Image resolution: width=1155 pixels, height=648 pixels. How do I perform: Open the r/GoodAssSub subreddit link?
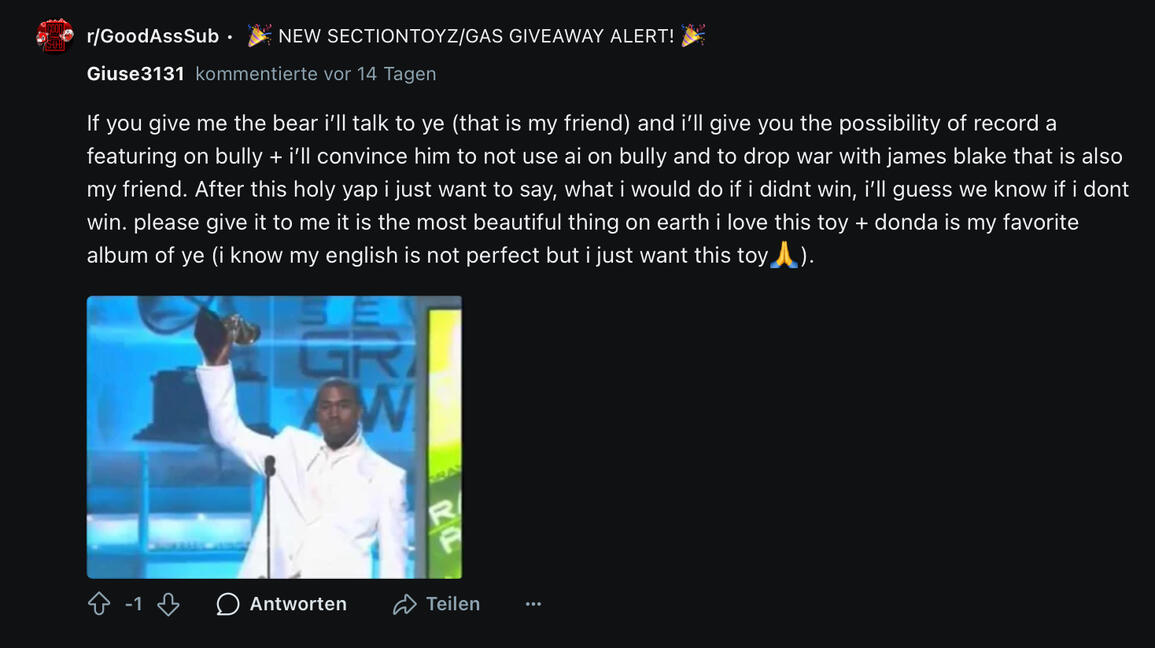point(153,36)
